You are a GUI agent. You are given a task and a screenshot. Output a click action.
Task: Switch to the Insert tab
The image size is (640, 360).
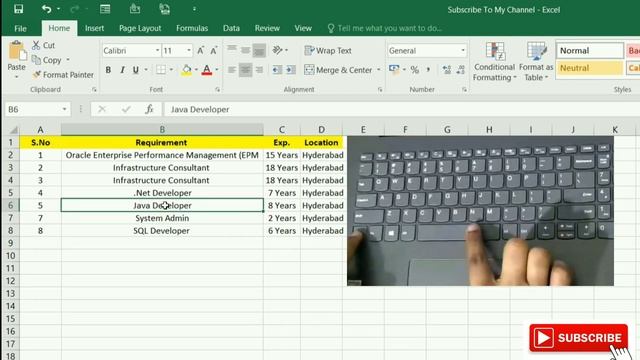94,28
